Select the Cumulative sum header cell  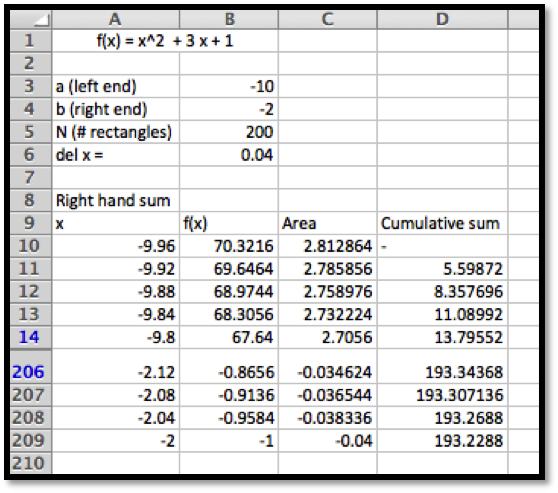442,223
